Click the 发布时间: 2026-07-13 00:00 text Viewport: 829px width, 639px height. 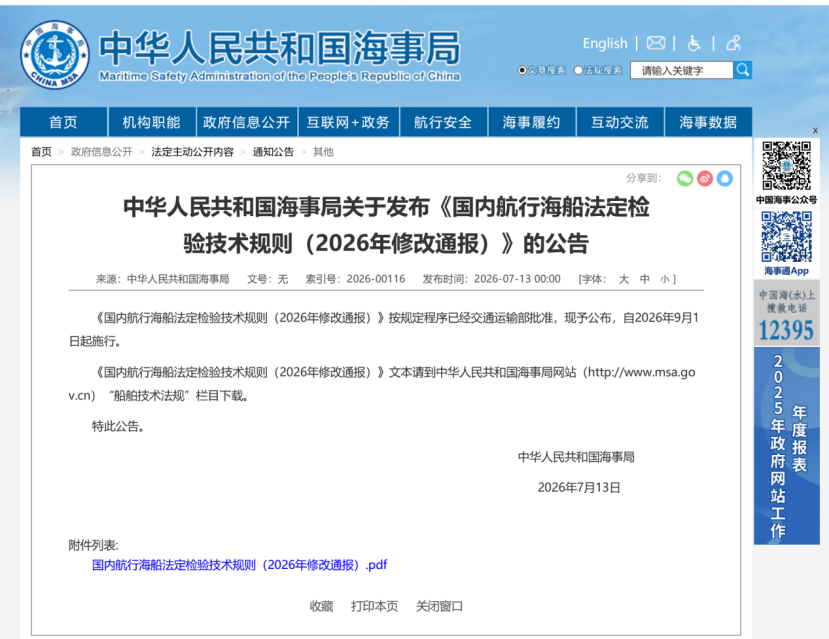point(491,279)
